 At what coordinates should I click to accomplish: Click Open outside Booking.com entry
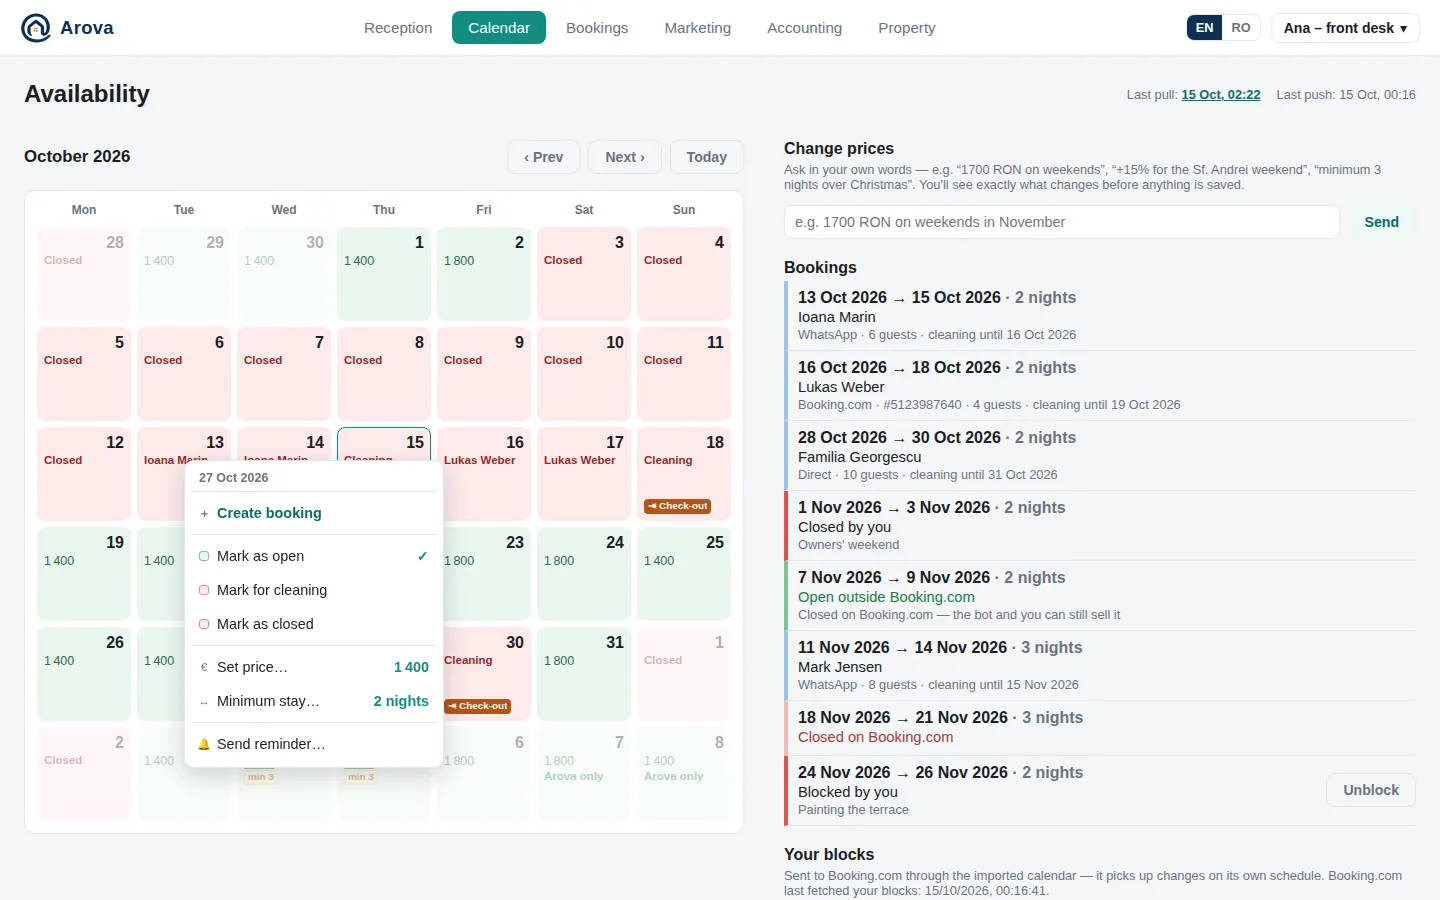click(x=1100, y=596)
